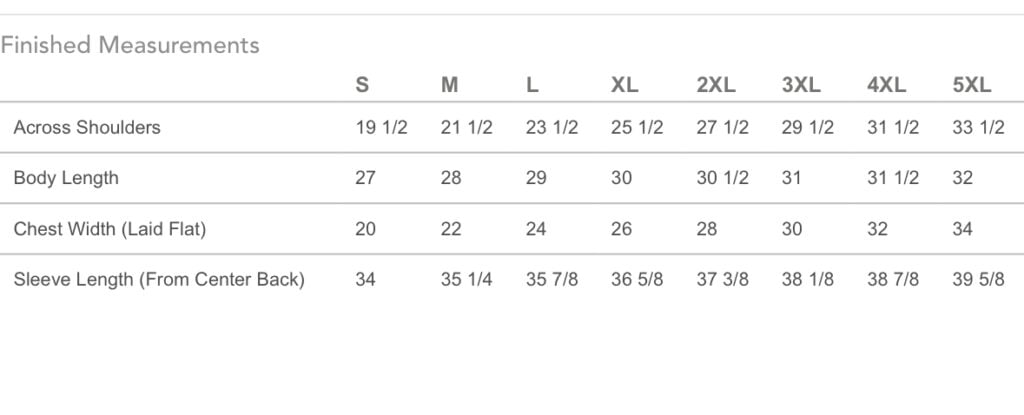The image size is (1024, 415).
Task: Click sleeve length 38 1/8 for 3XL
Action: click(808, 280)
